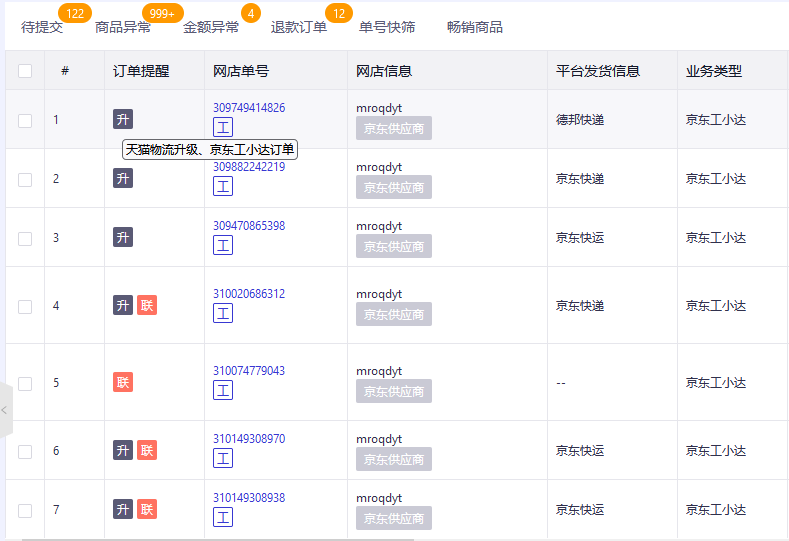Screen dimensions: 789x541
Task: Click the 工 icon under order 310149308970
Action: (x=223, y=458)
